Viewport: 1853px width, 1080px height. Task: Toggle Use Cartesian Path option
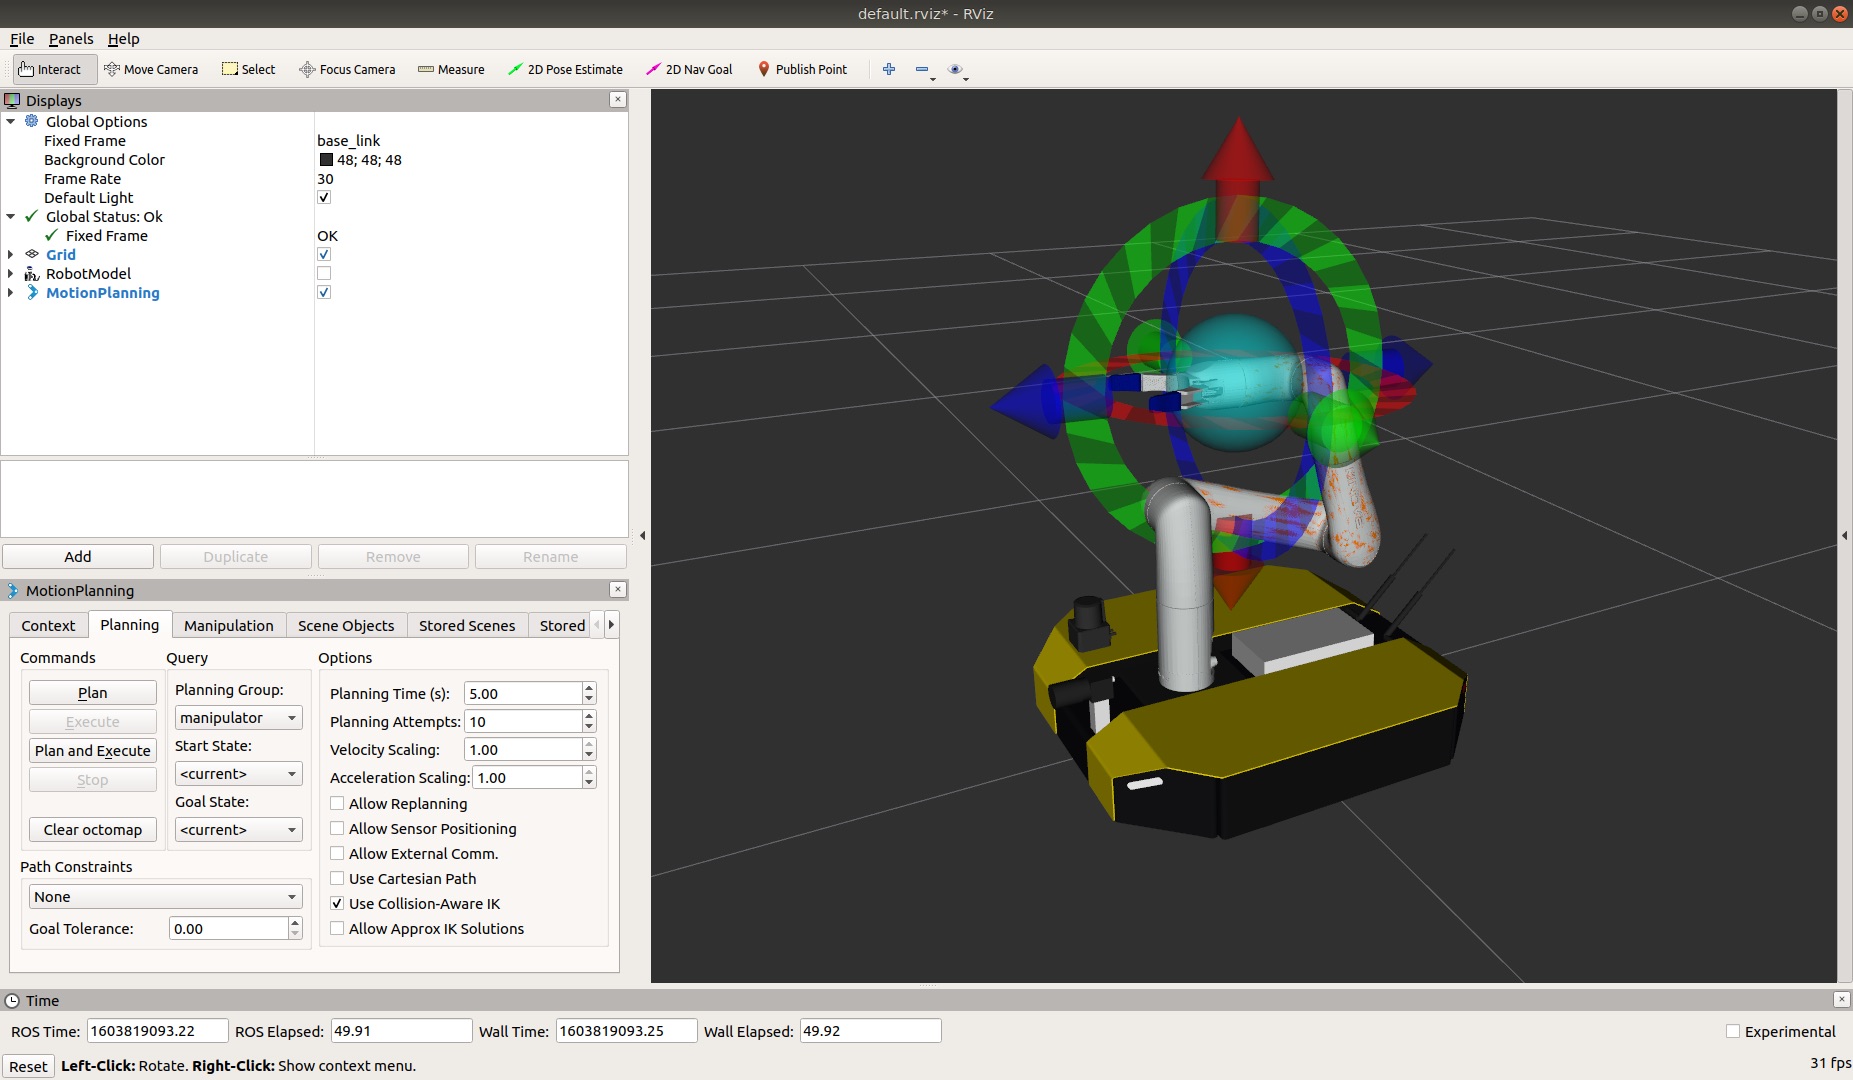coord(337,879)
